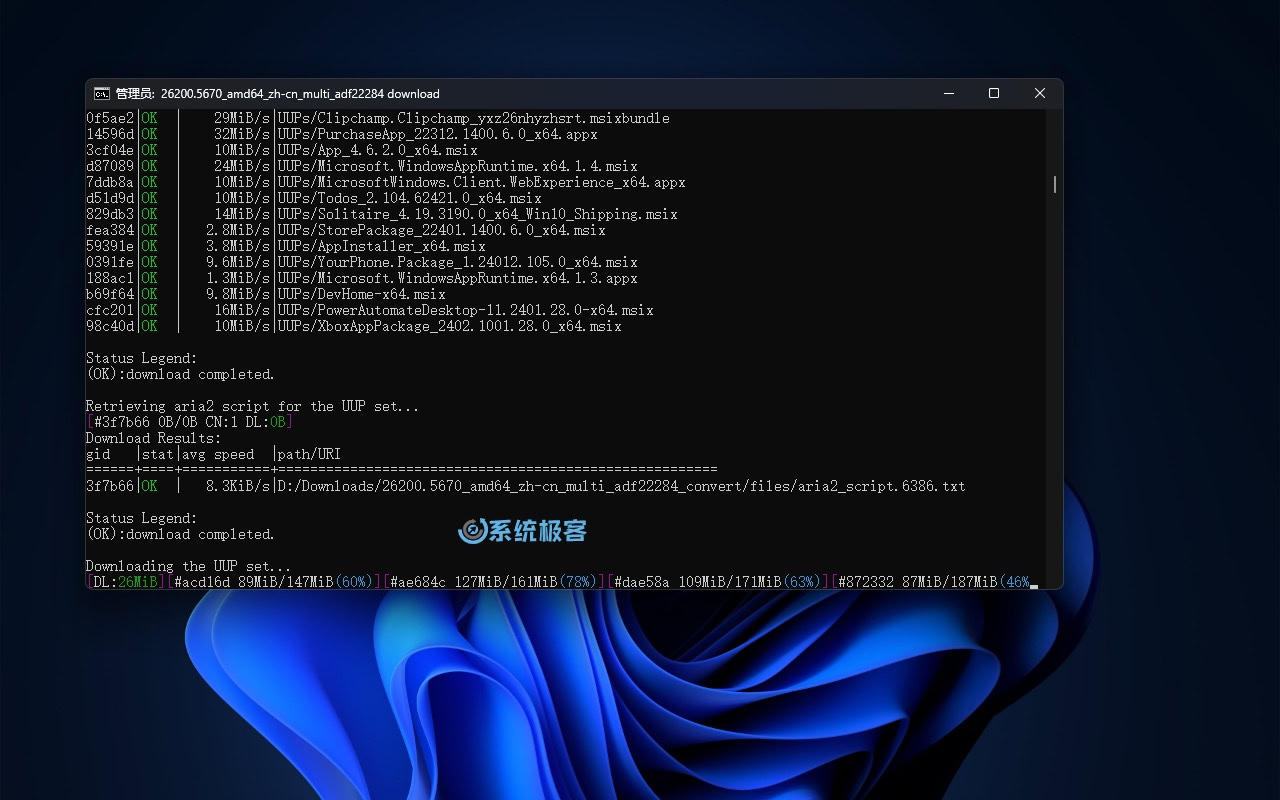The width and height of the screenshot is (1280, 800).
Task: Click the gid "7ddb8a"
Action: (x=110, y=182)
